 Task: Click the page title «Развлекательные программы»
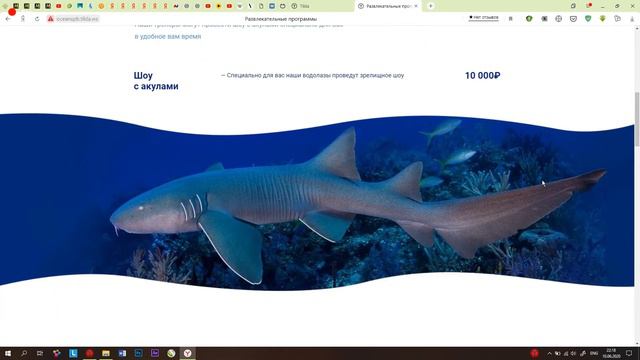pyautogui.click(x=281, y=19)
